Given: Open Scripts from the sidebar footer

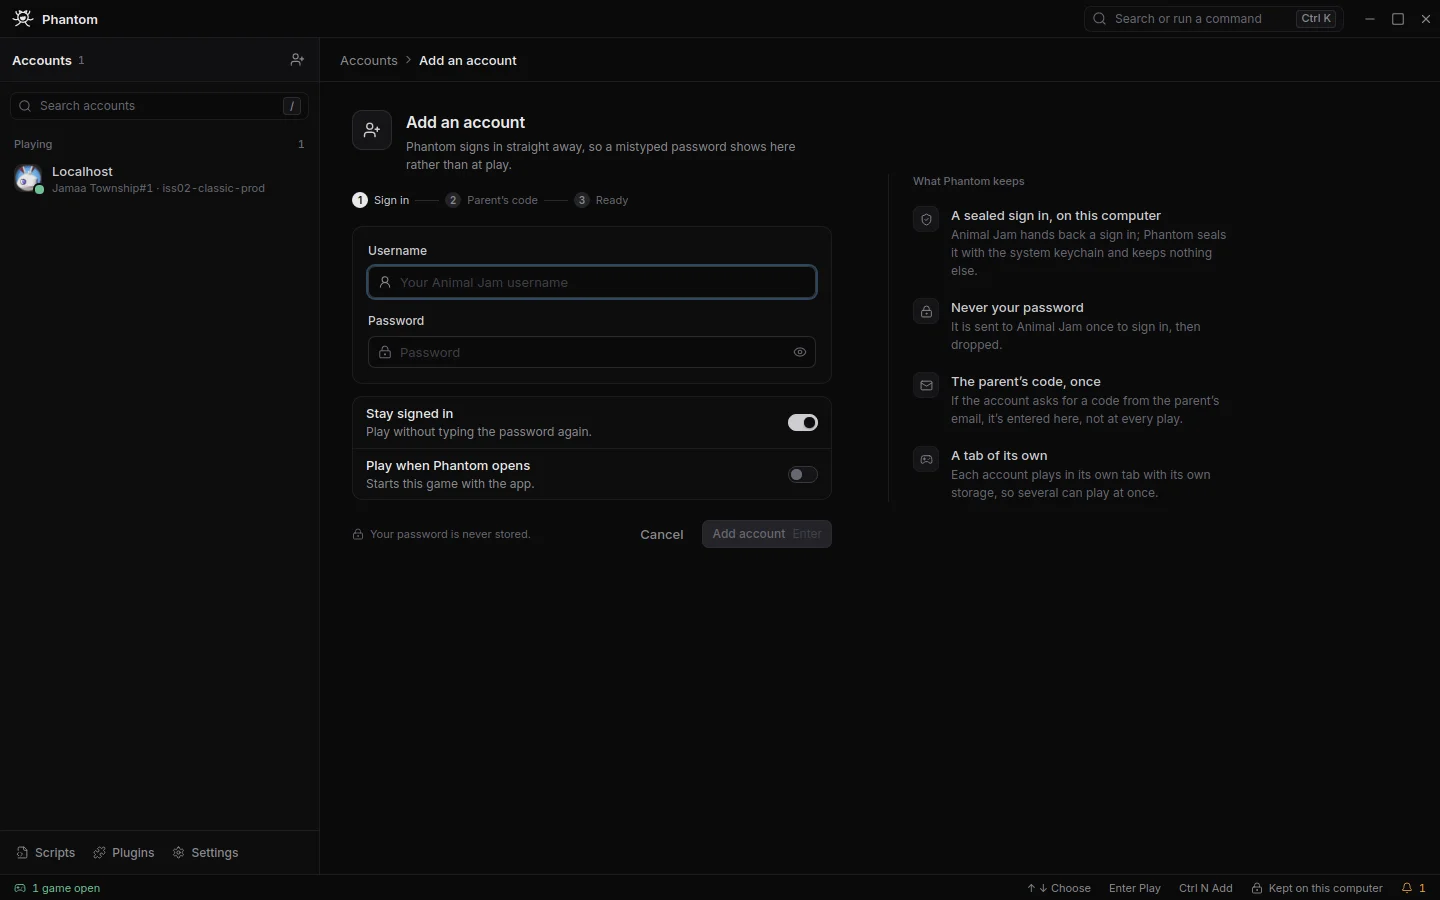Looking at the screenshot, I should (46, 853).
